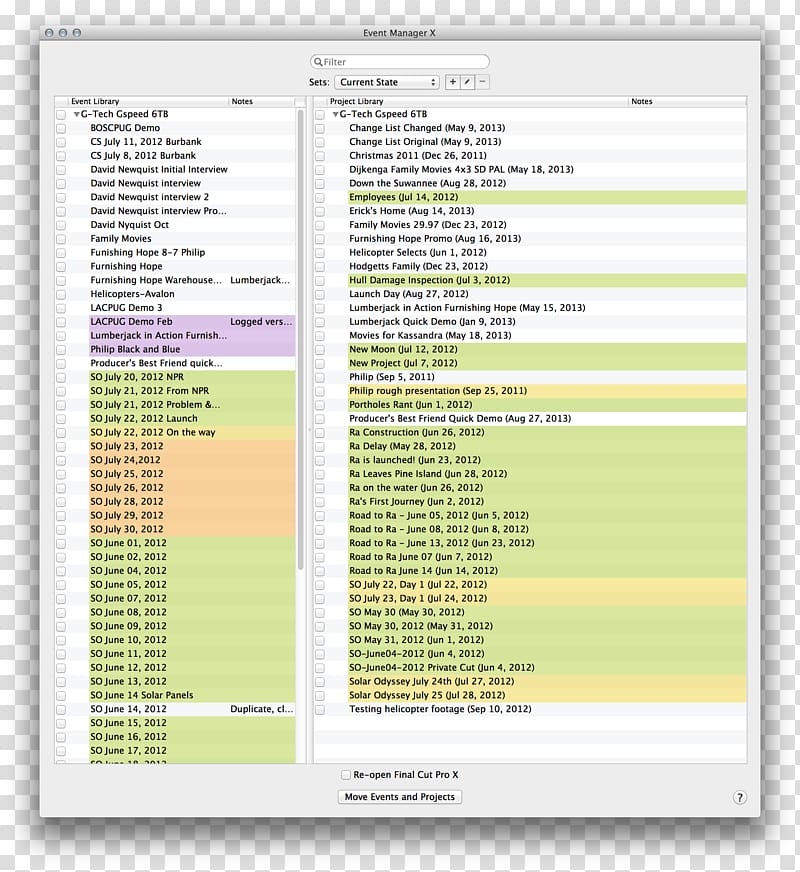Viewport: 800px width, 872px height.
Task: Select the Solar Odyssey July 24th project
Action: pos(431,682)
